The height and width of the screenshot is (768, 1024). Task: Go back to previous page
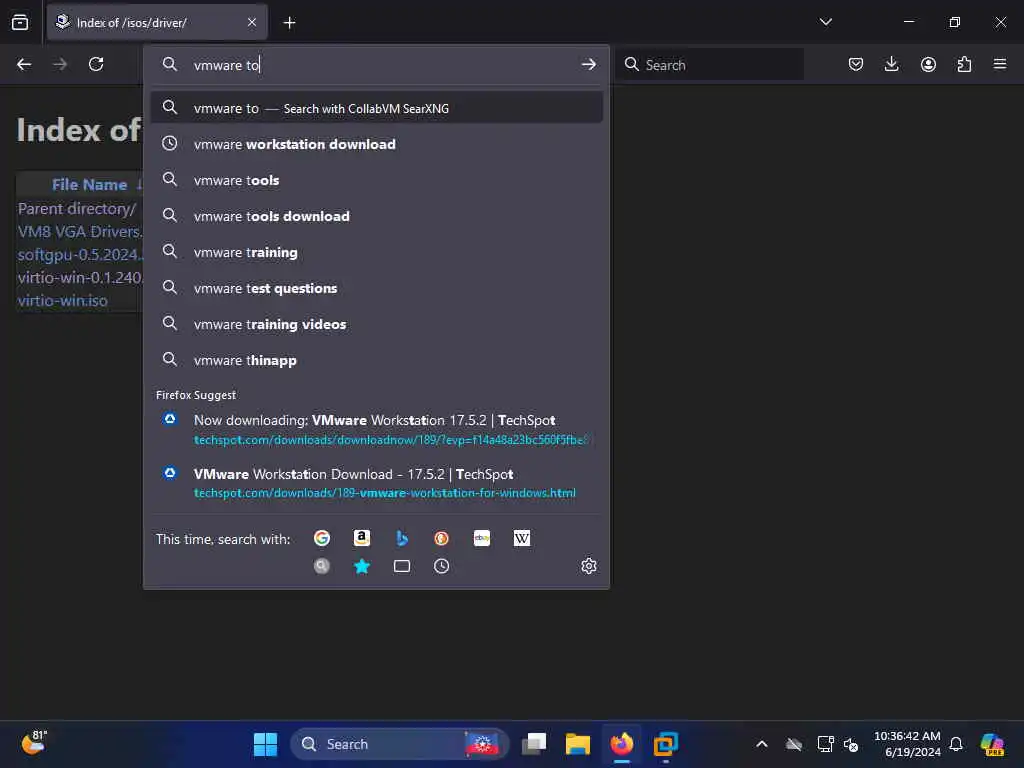[x=24, y=64]
